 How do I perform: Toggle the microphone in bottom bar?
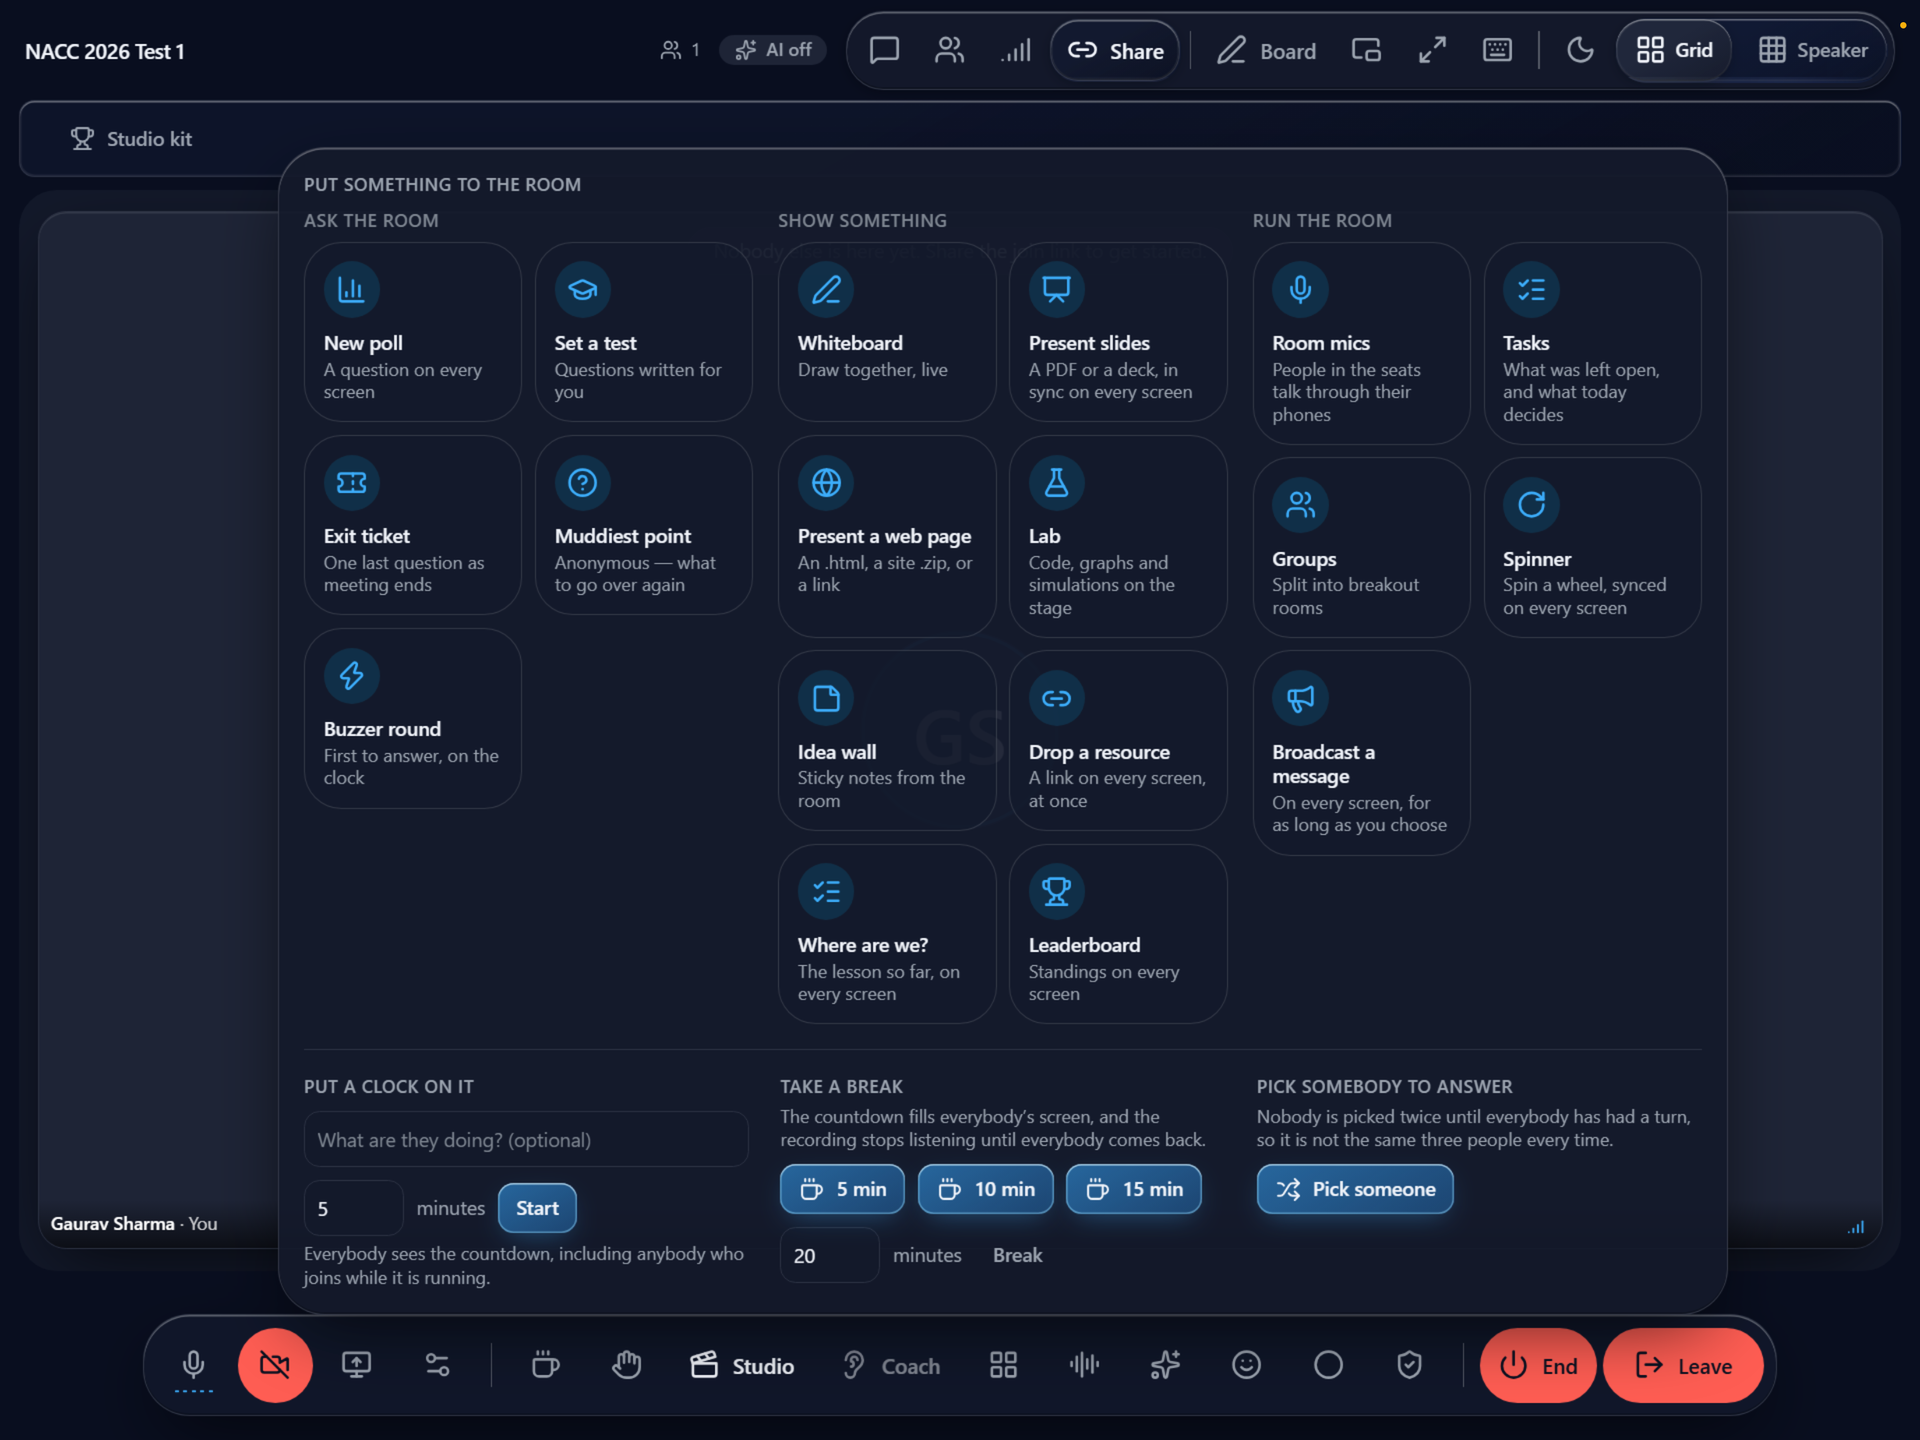click(x=193, y=1365)
